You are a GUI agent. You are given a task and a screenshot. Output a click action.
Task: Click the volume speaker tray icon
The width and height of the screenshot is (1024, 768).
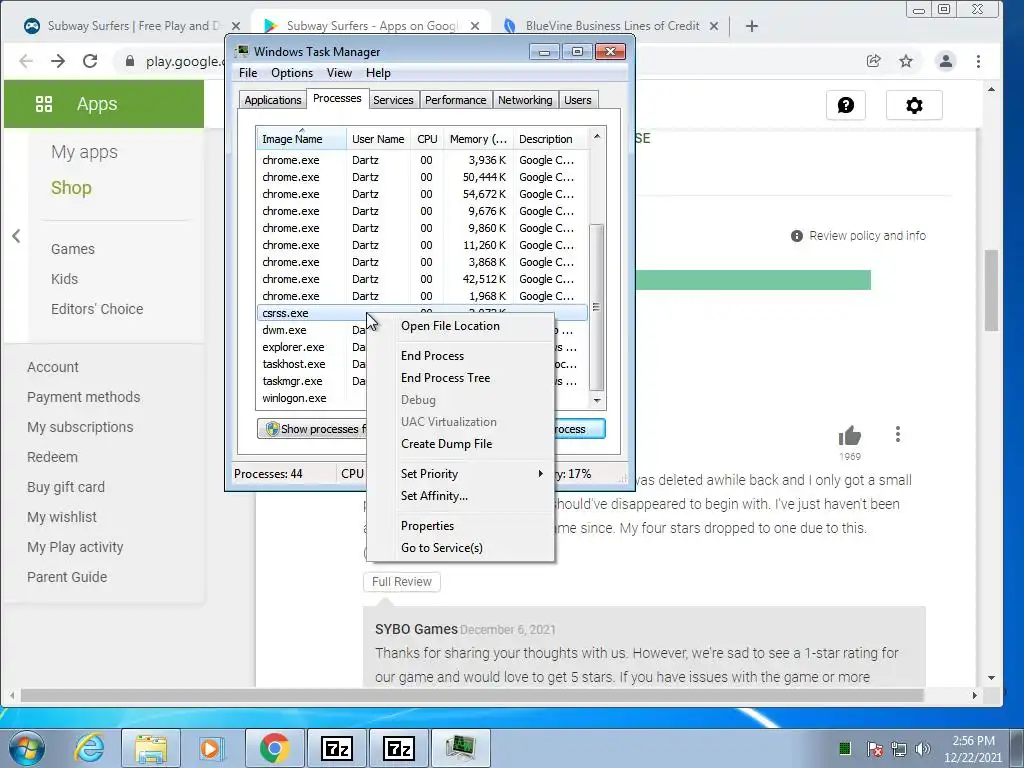(923, 749)
